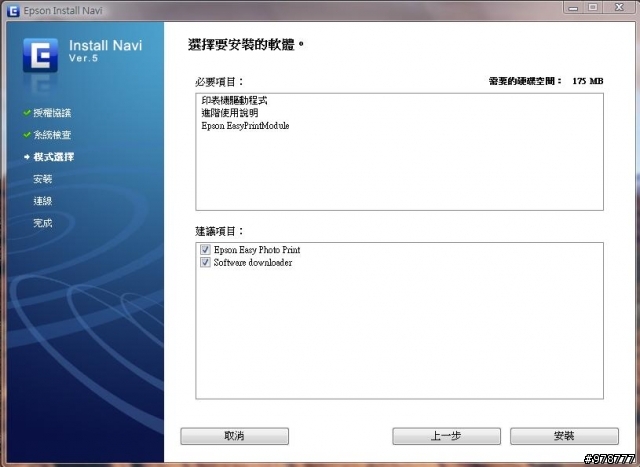Screen dimensions: 640x467
Task: Minimize the Epson Install Navi window
Action: (573, 7)
